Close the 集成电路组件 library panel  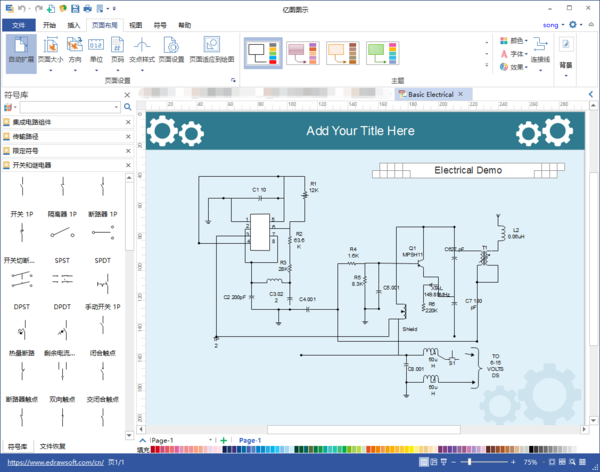(x=127, y=122)
